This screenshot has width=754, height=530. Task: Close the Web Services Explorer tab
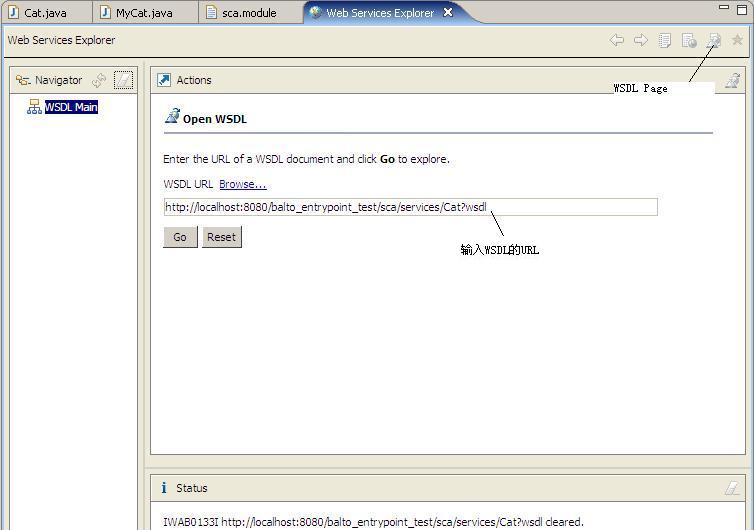(448, 13)
